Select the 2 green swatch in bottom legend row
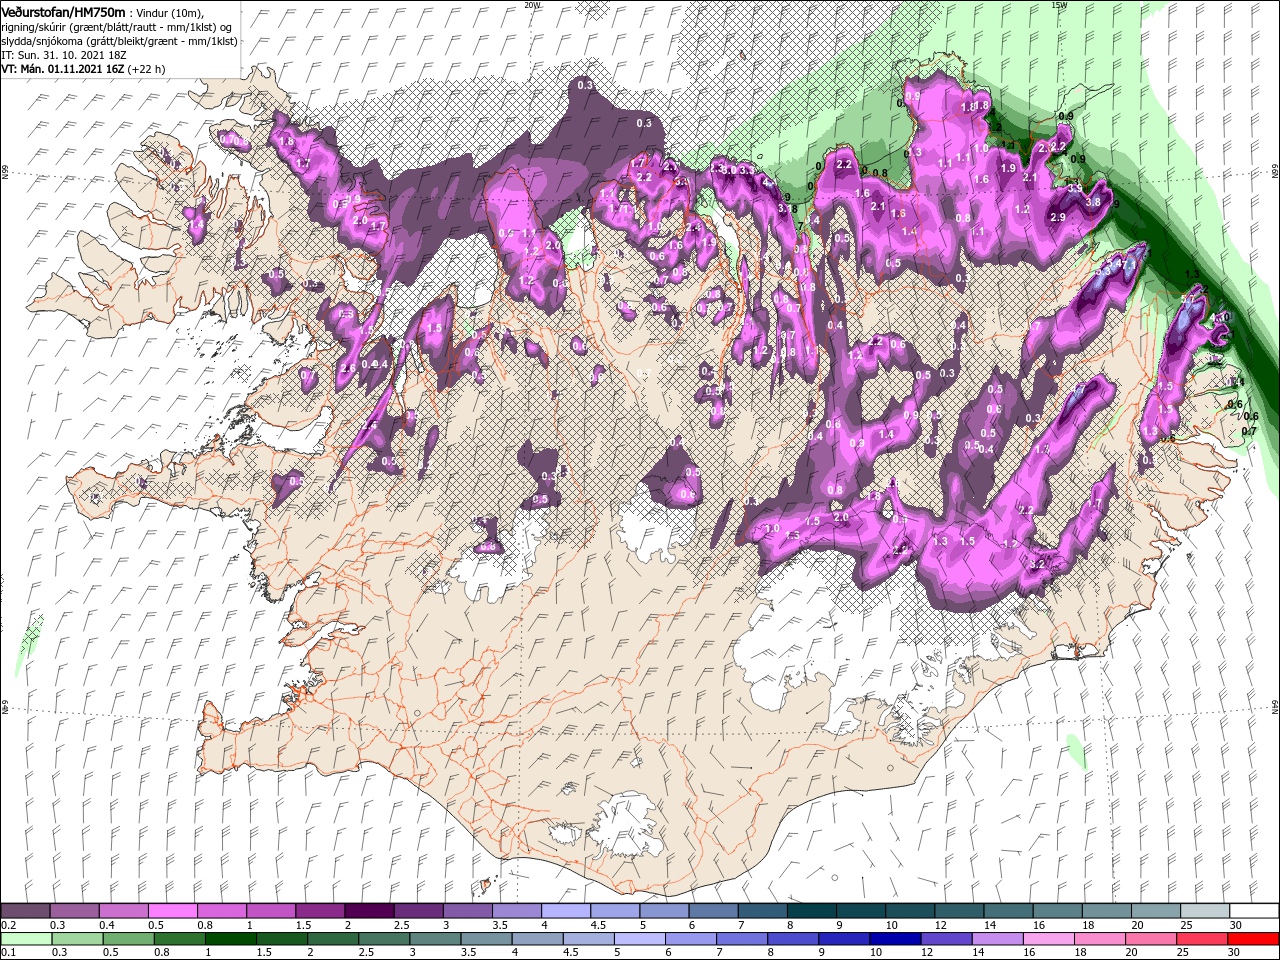The height and width of the screenshot is (960, 1280). point(333,938)
